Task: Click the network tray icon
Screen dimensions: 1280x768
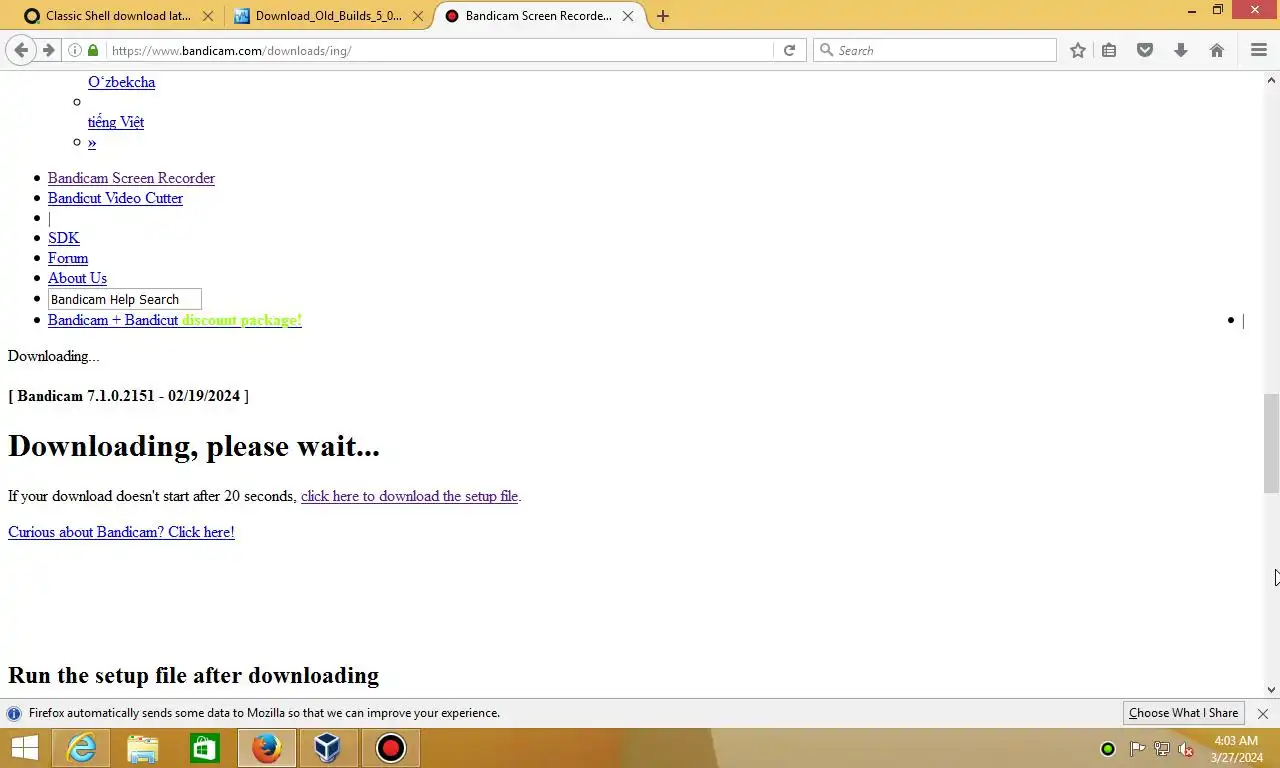Action: [x=1162, y=749]
